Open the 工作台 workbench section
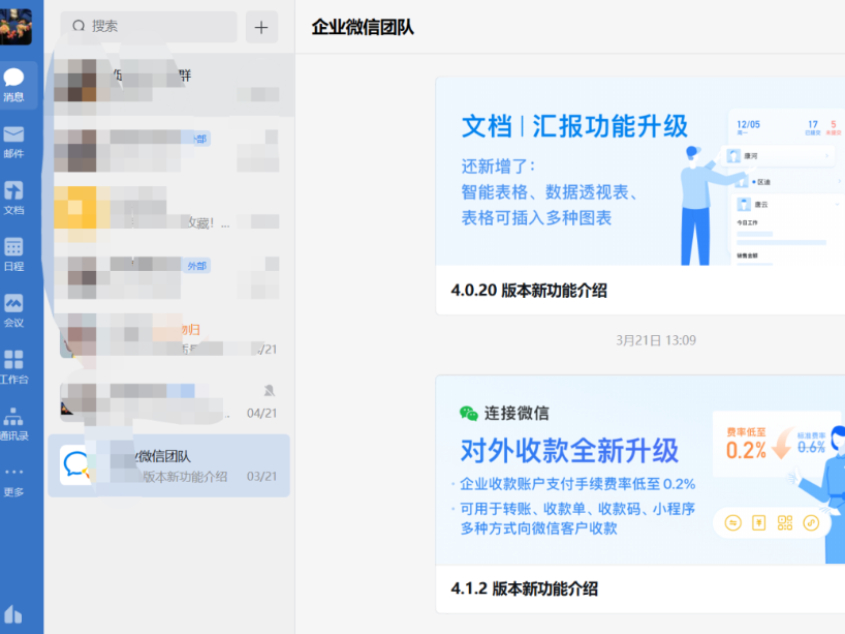The width and height of the screenshot is (845, 634). 14,367
